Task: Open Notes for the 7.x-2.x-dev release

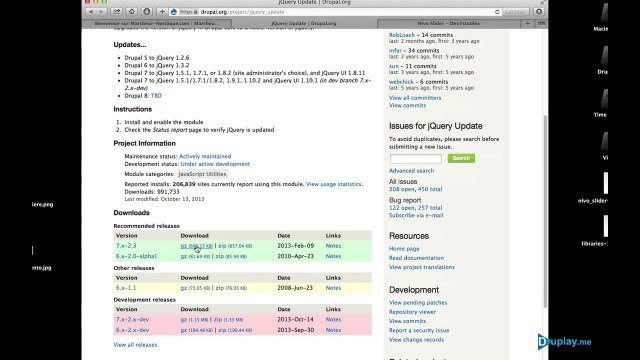Action: click(x=333, y=320)
